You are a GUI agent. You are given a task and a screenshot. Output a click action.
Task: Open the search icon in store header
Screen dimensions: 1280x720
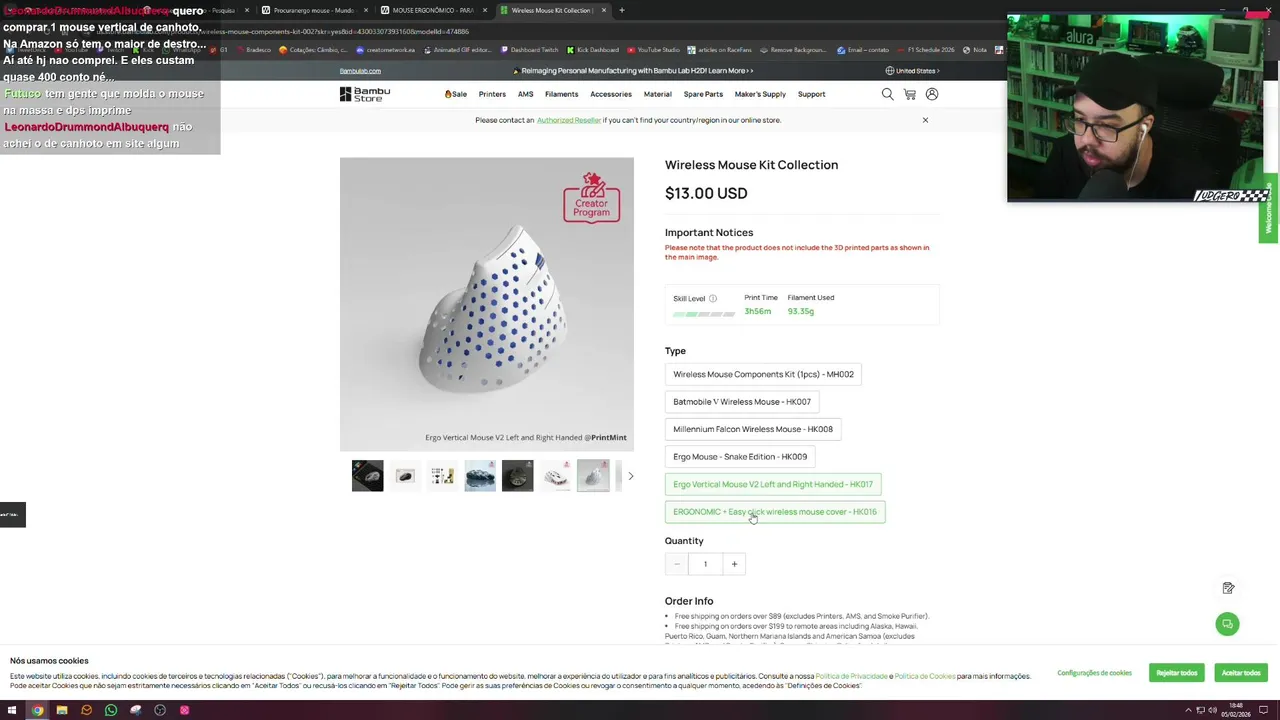(887, 94)
